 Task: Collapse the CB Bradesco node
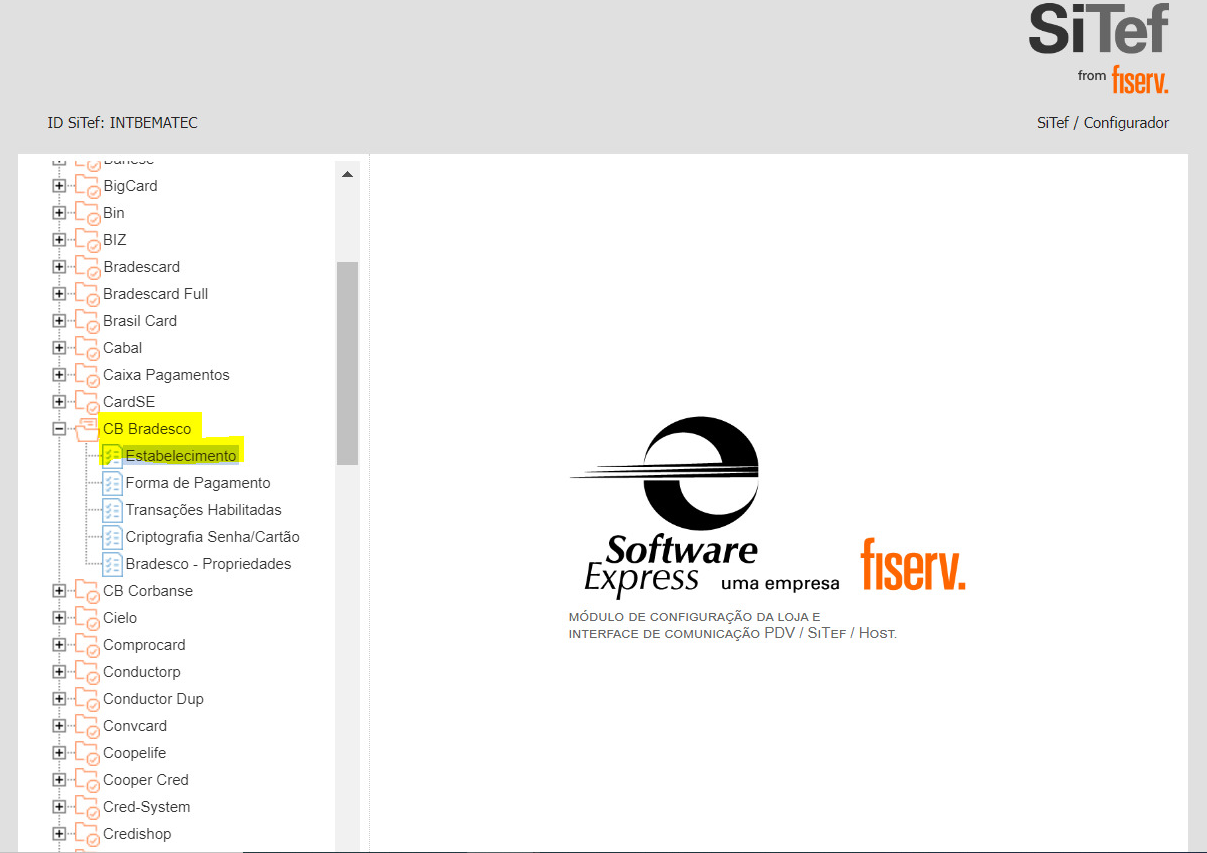[59, 429]
